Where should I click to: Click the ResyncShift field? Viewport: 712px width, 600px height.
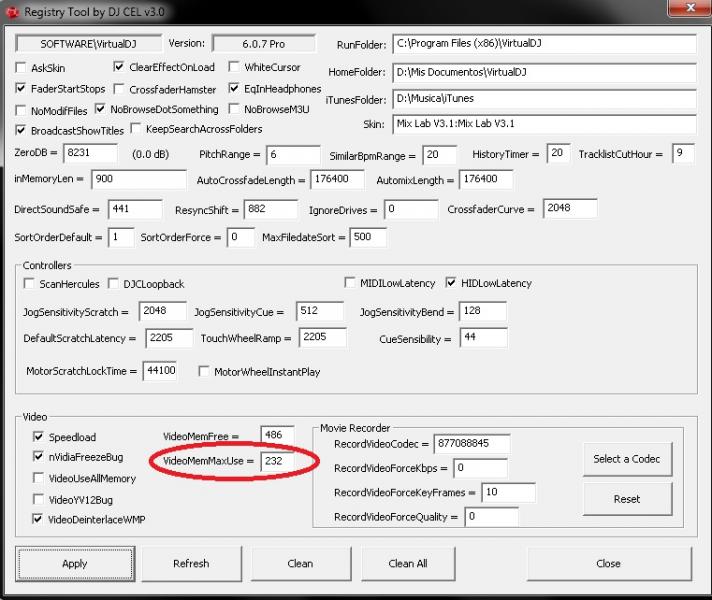coord(271,209)
